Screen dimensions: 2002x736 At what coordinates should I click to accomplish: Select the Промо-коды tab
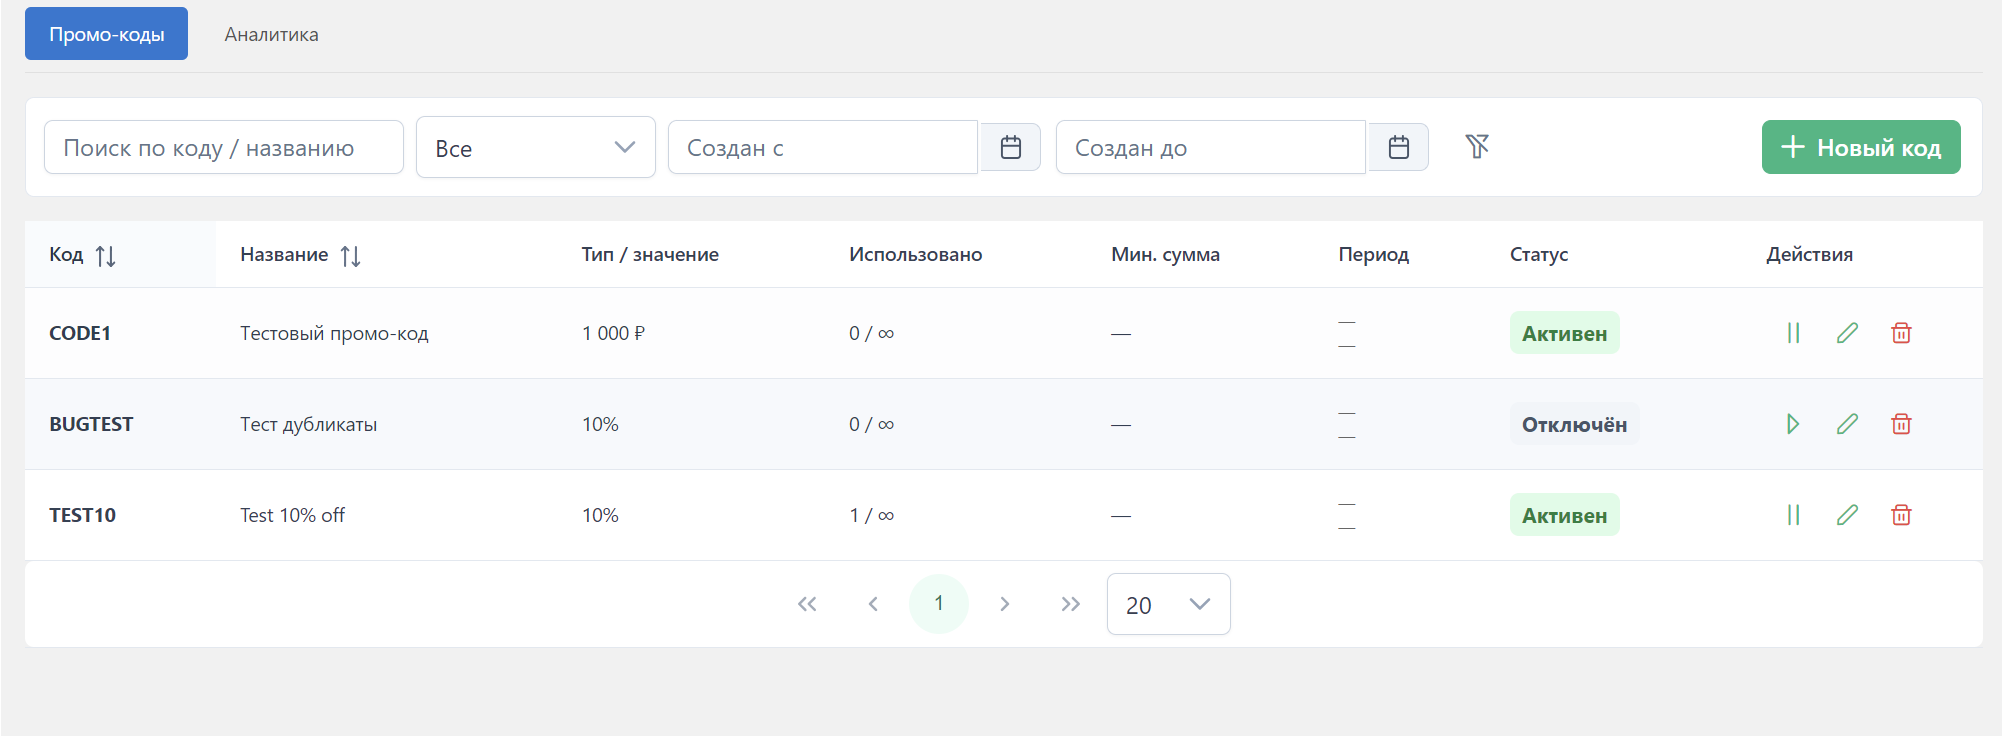[106, 34]
